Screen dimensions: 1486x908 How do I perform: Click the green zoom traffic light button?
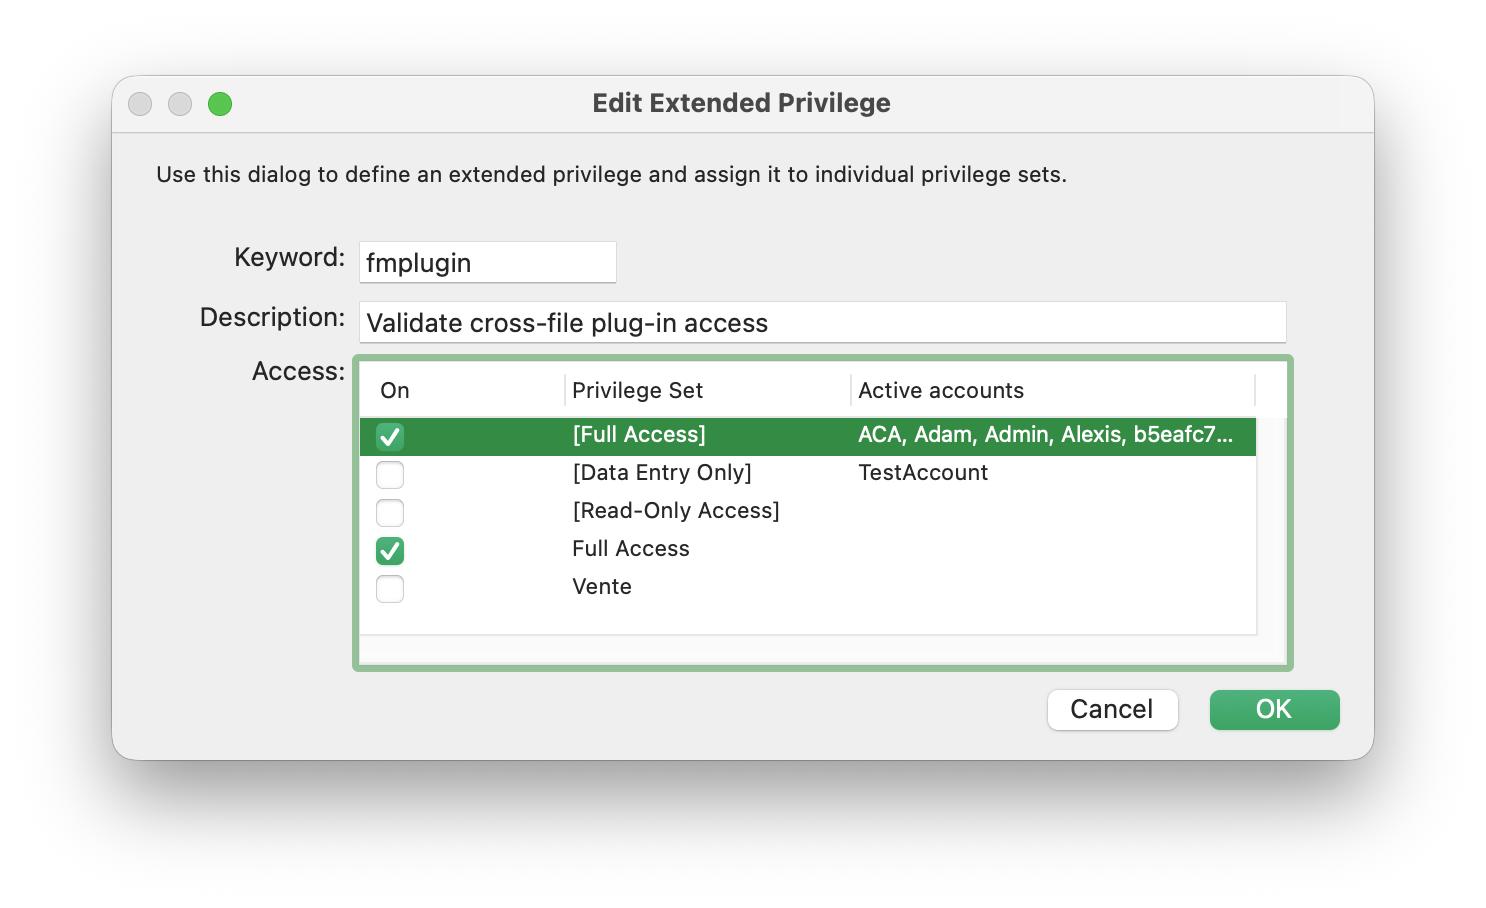pyautogui.click(x=220, y=103)
